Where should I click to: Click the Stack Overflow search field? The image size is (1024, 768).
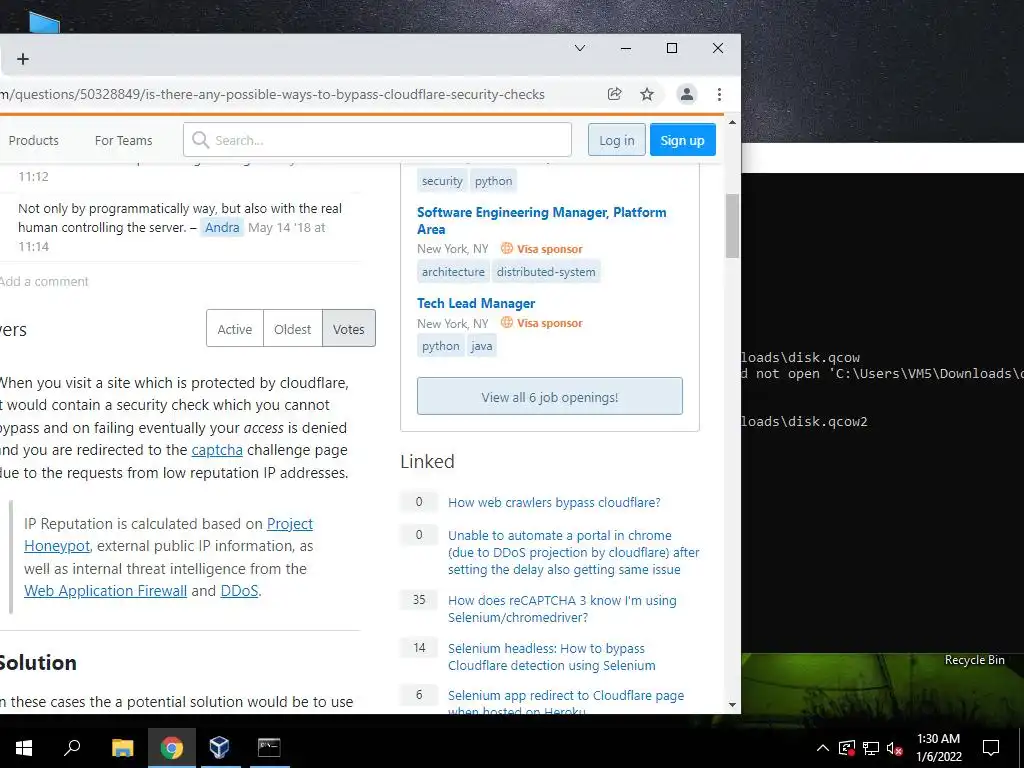(377, 140)
